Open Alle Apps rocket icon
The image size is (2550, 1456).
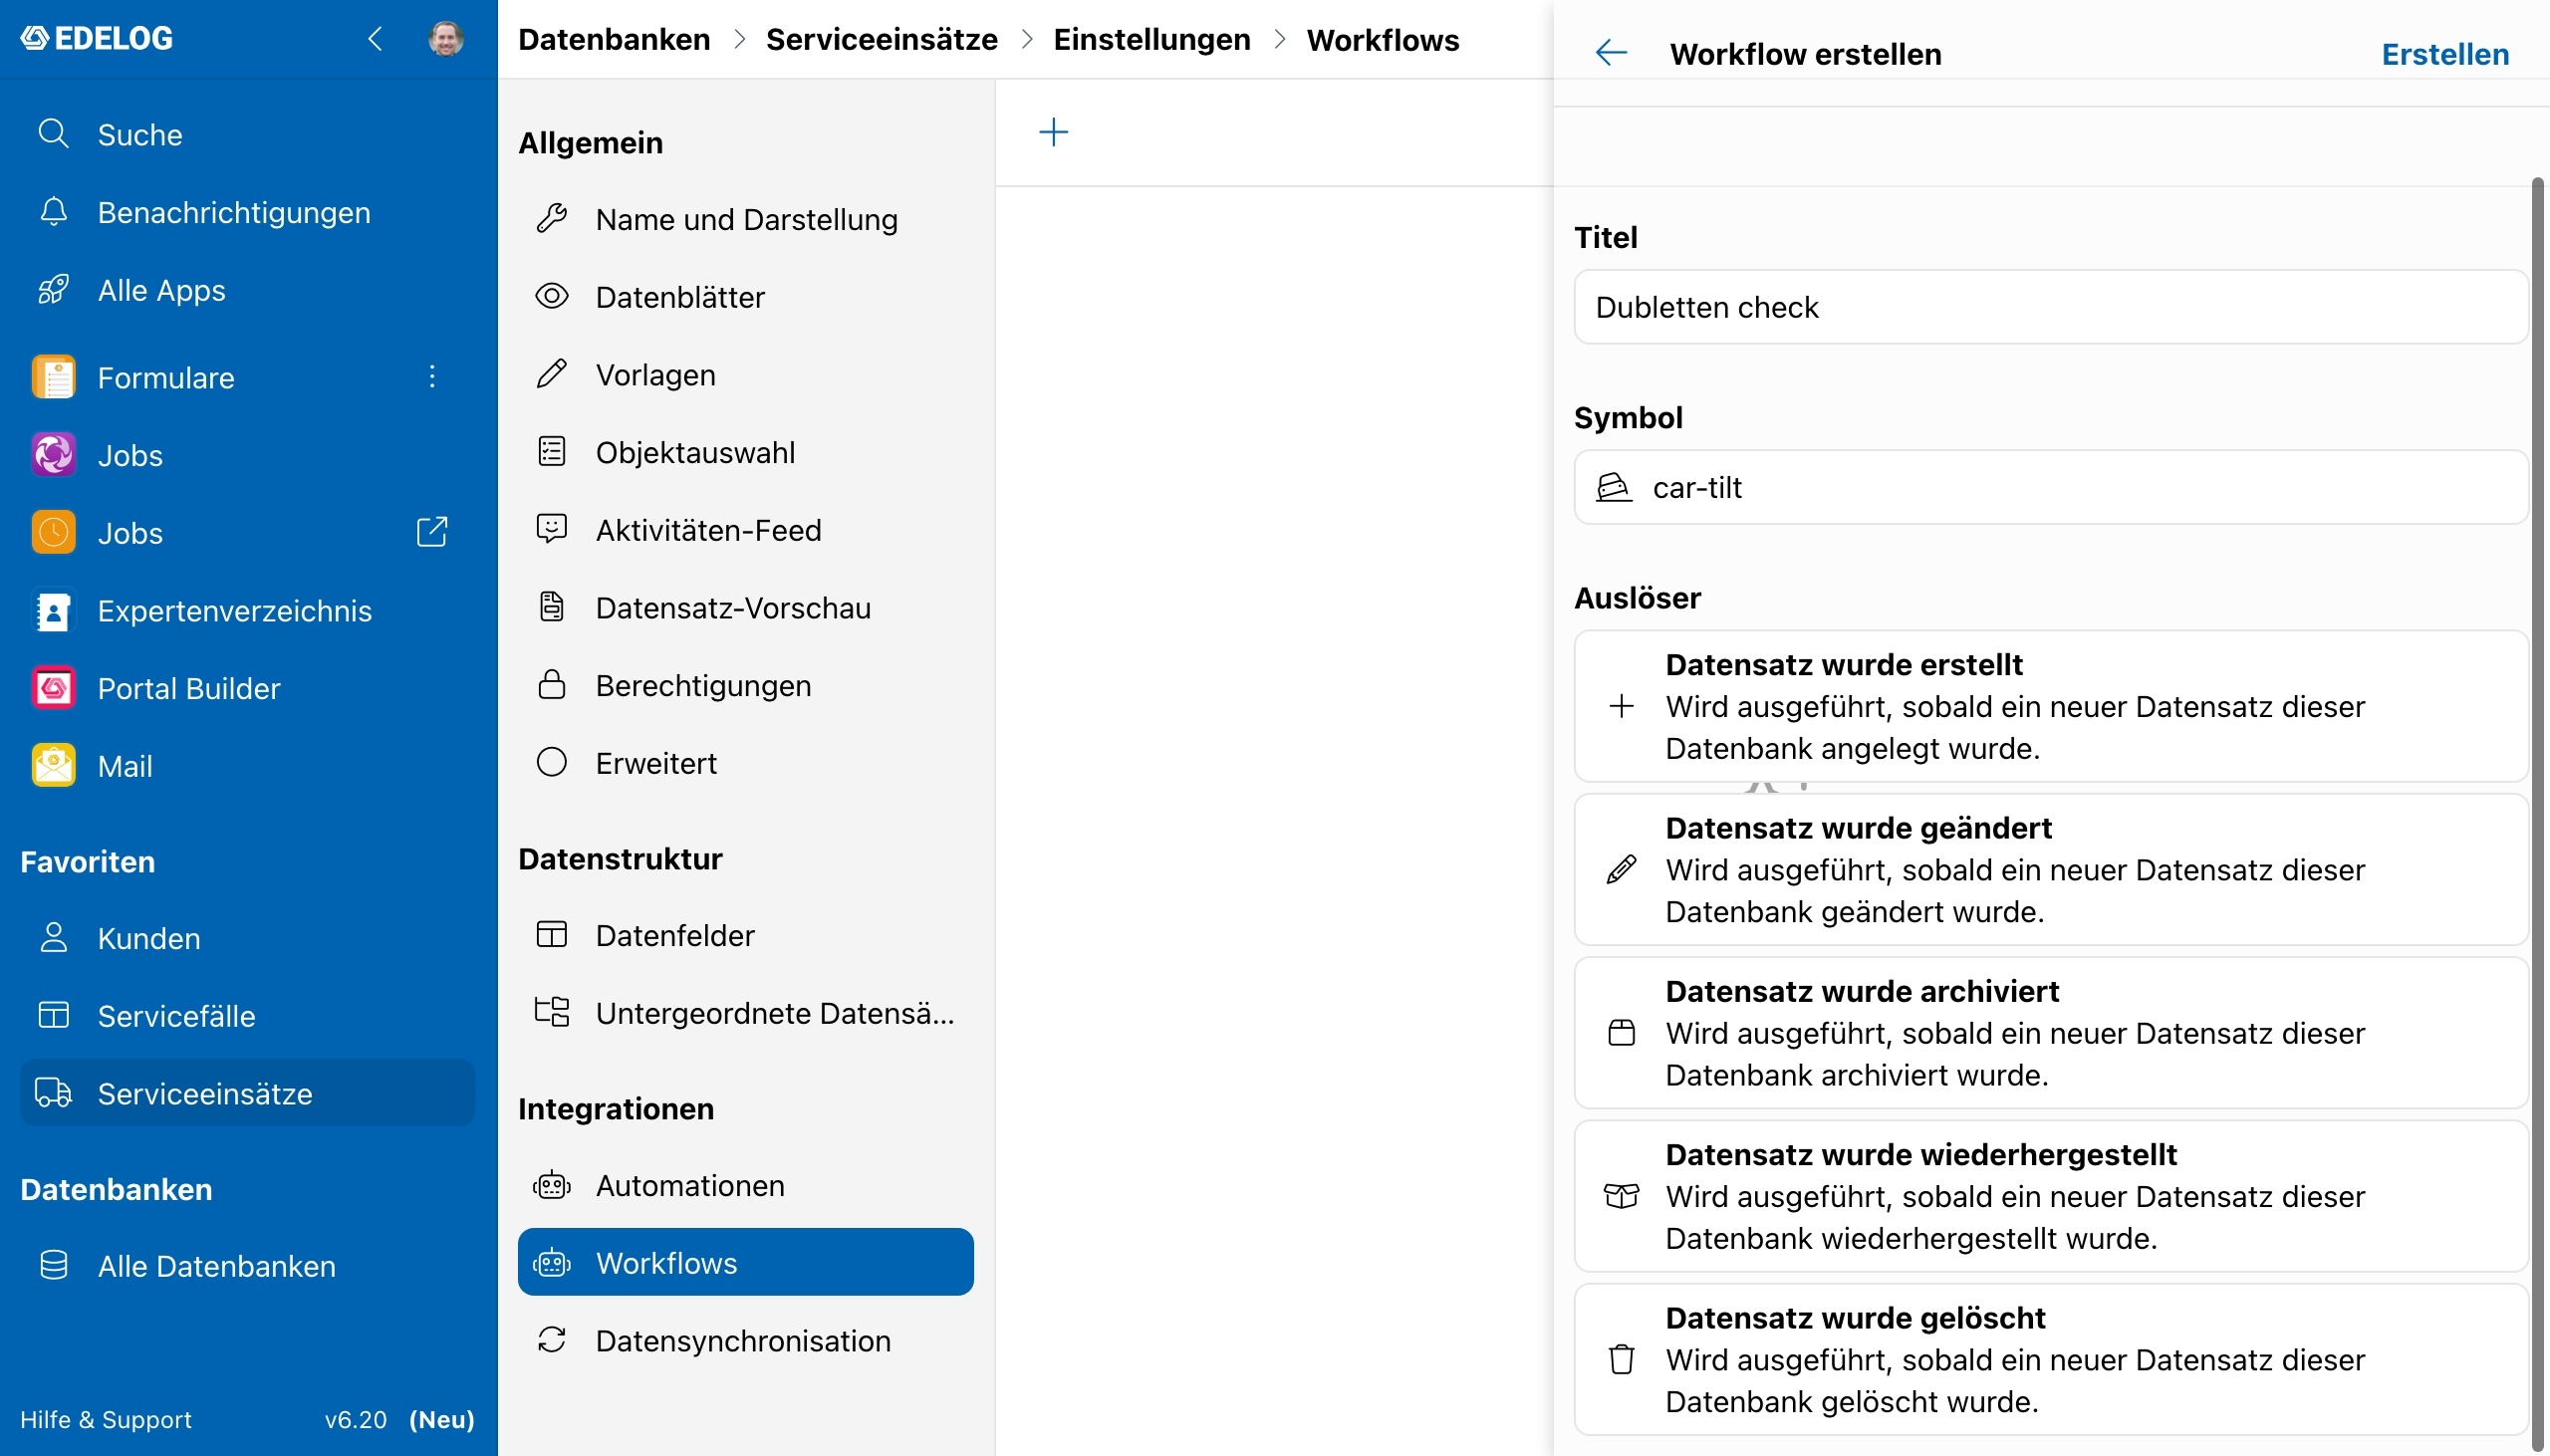coord(53,290)
